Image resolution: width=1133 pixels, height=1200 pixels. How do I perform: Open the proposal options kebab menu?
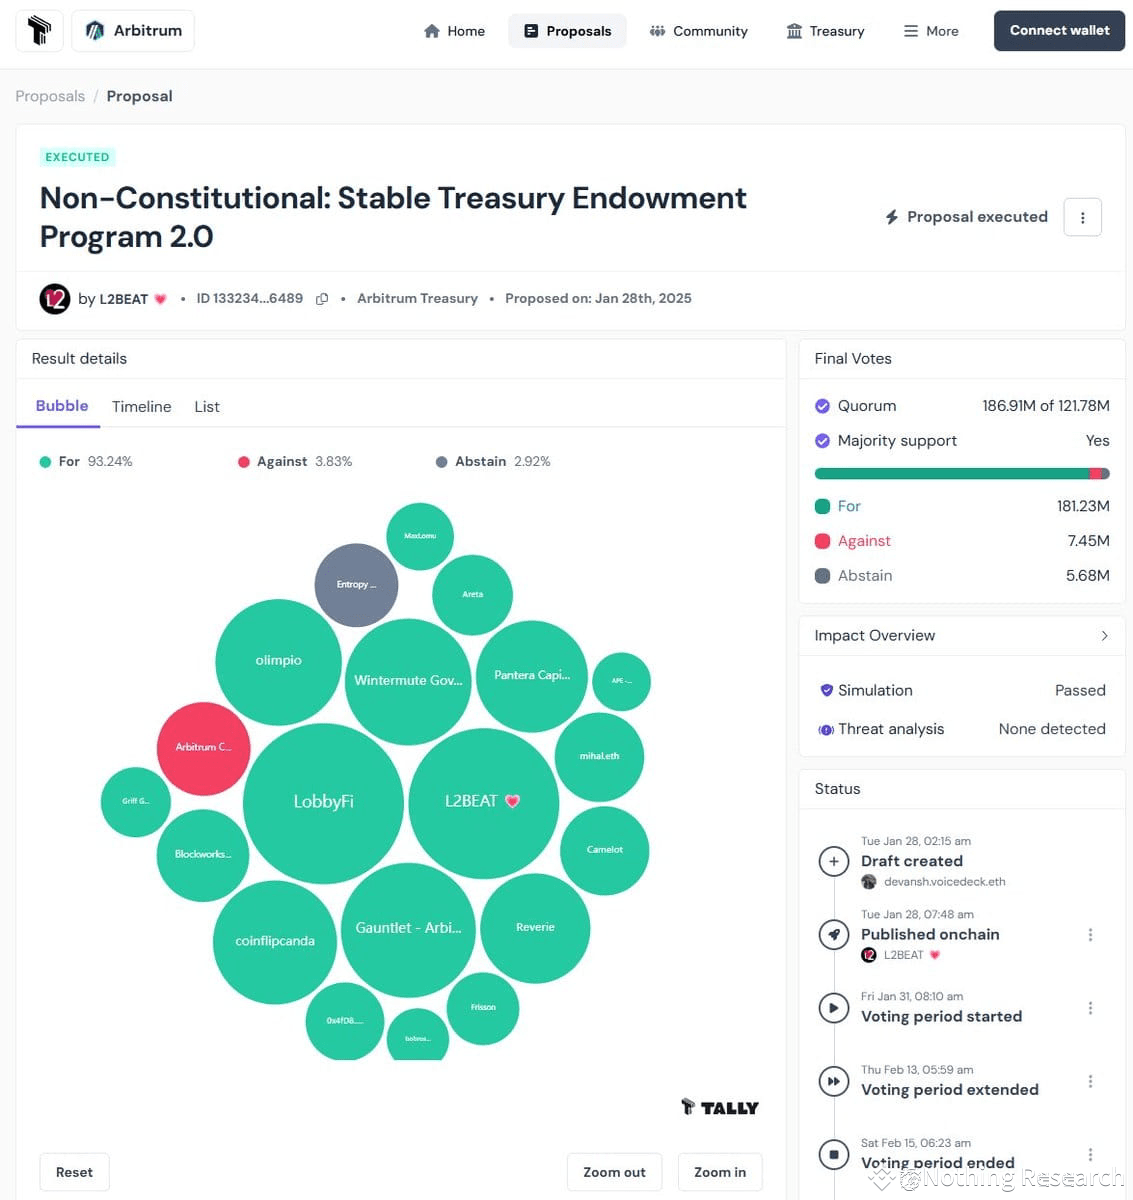[x=1082, y=217]
